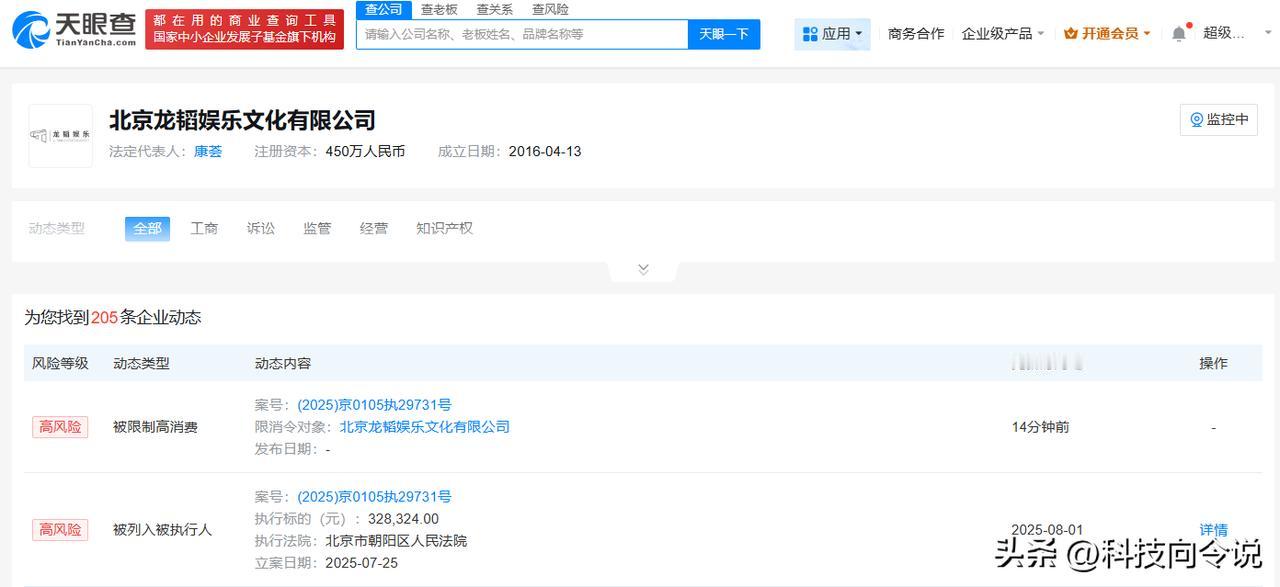The image size is (1280, 587).
Task: Click the crown icon beside 开通会员
Action: coord(1071,34)
